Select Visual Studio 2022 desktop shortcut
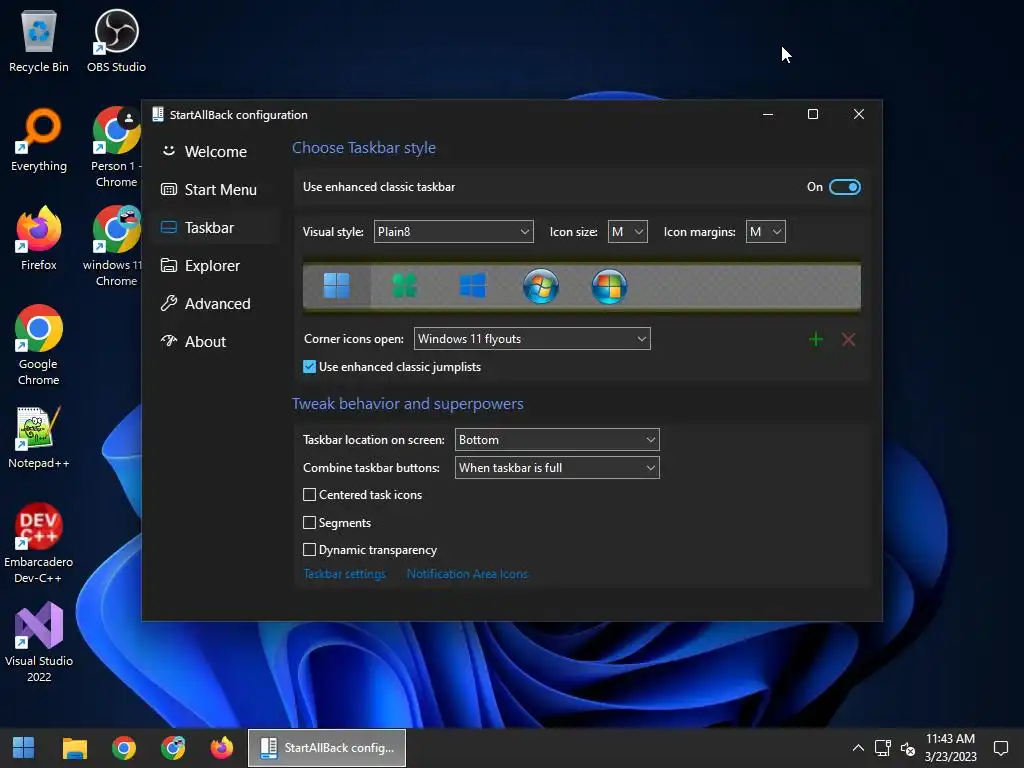 (x=39, y=643)
